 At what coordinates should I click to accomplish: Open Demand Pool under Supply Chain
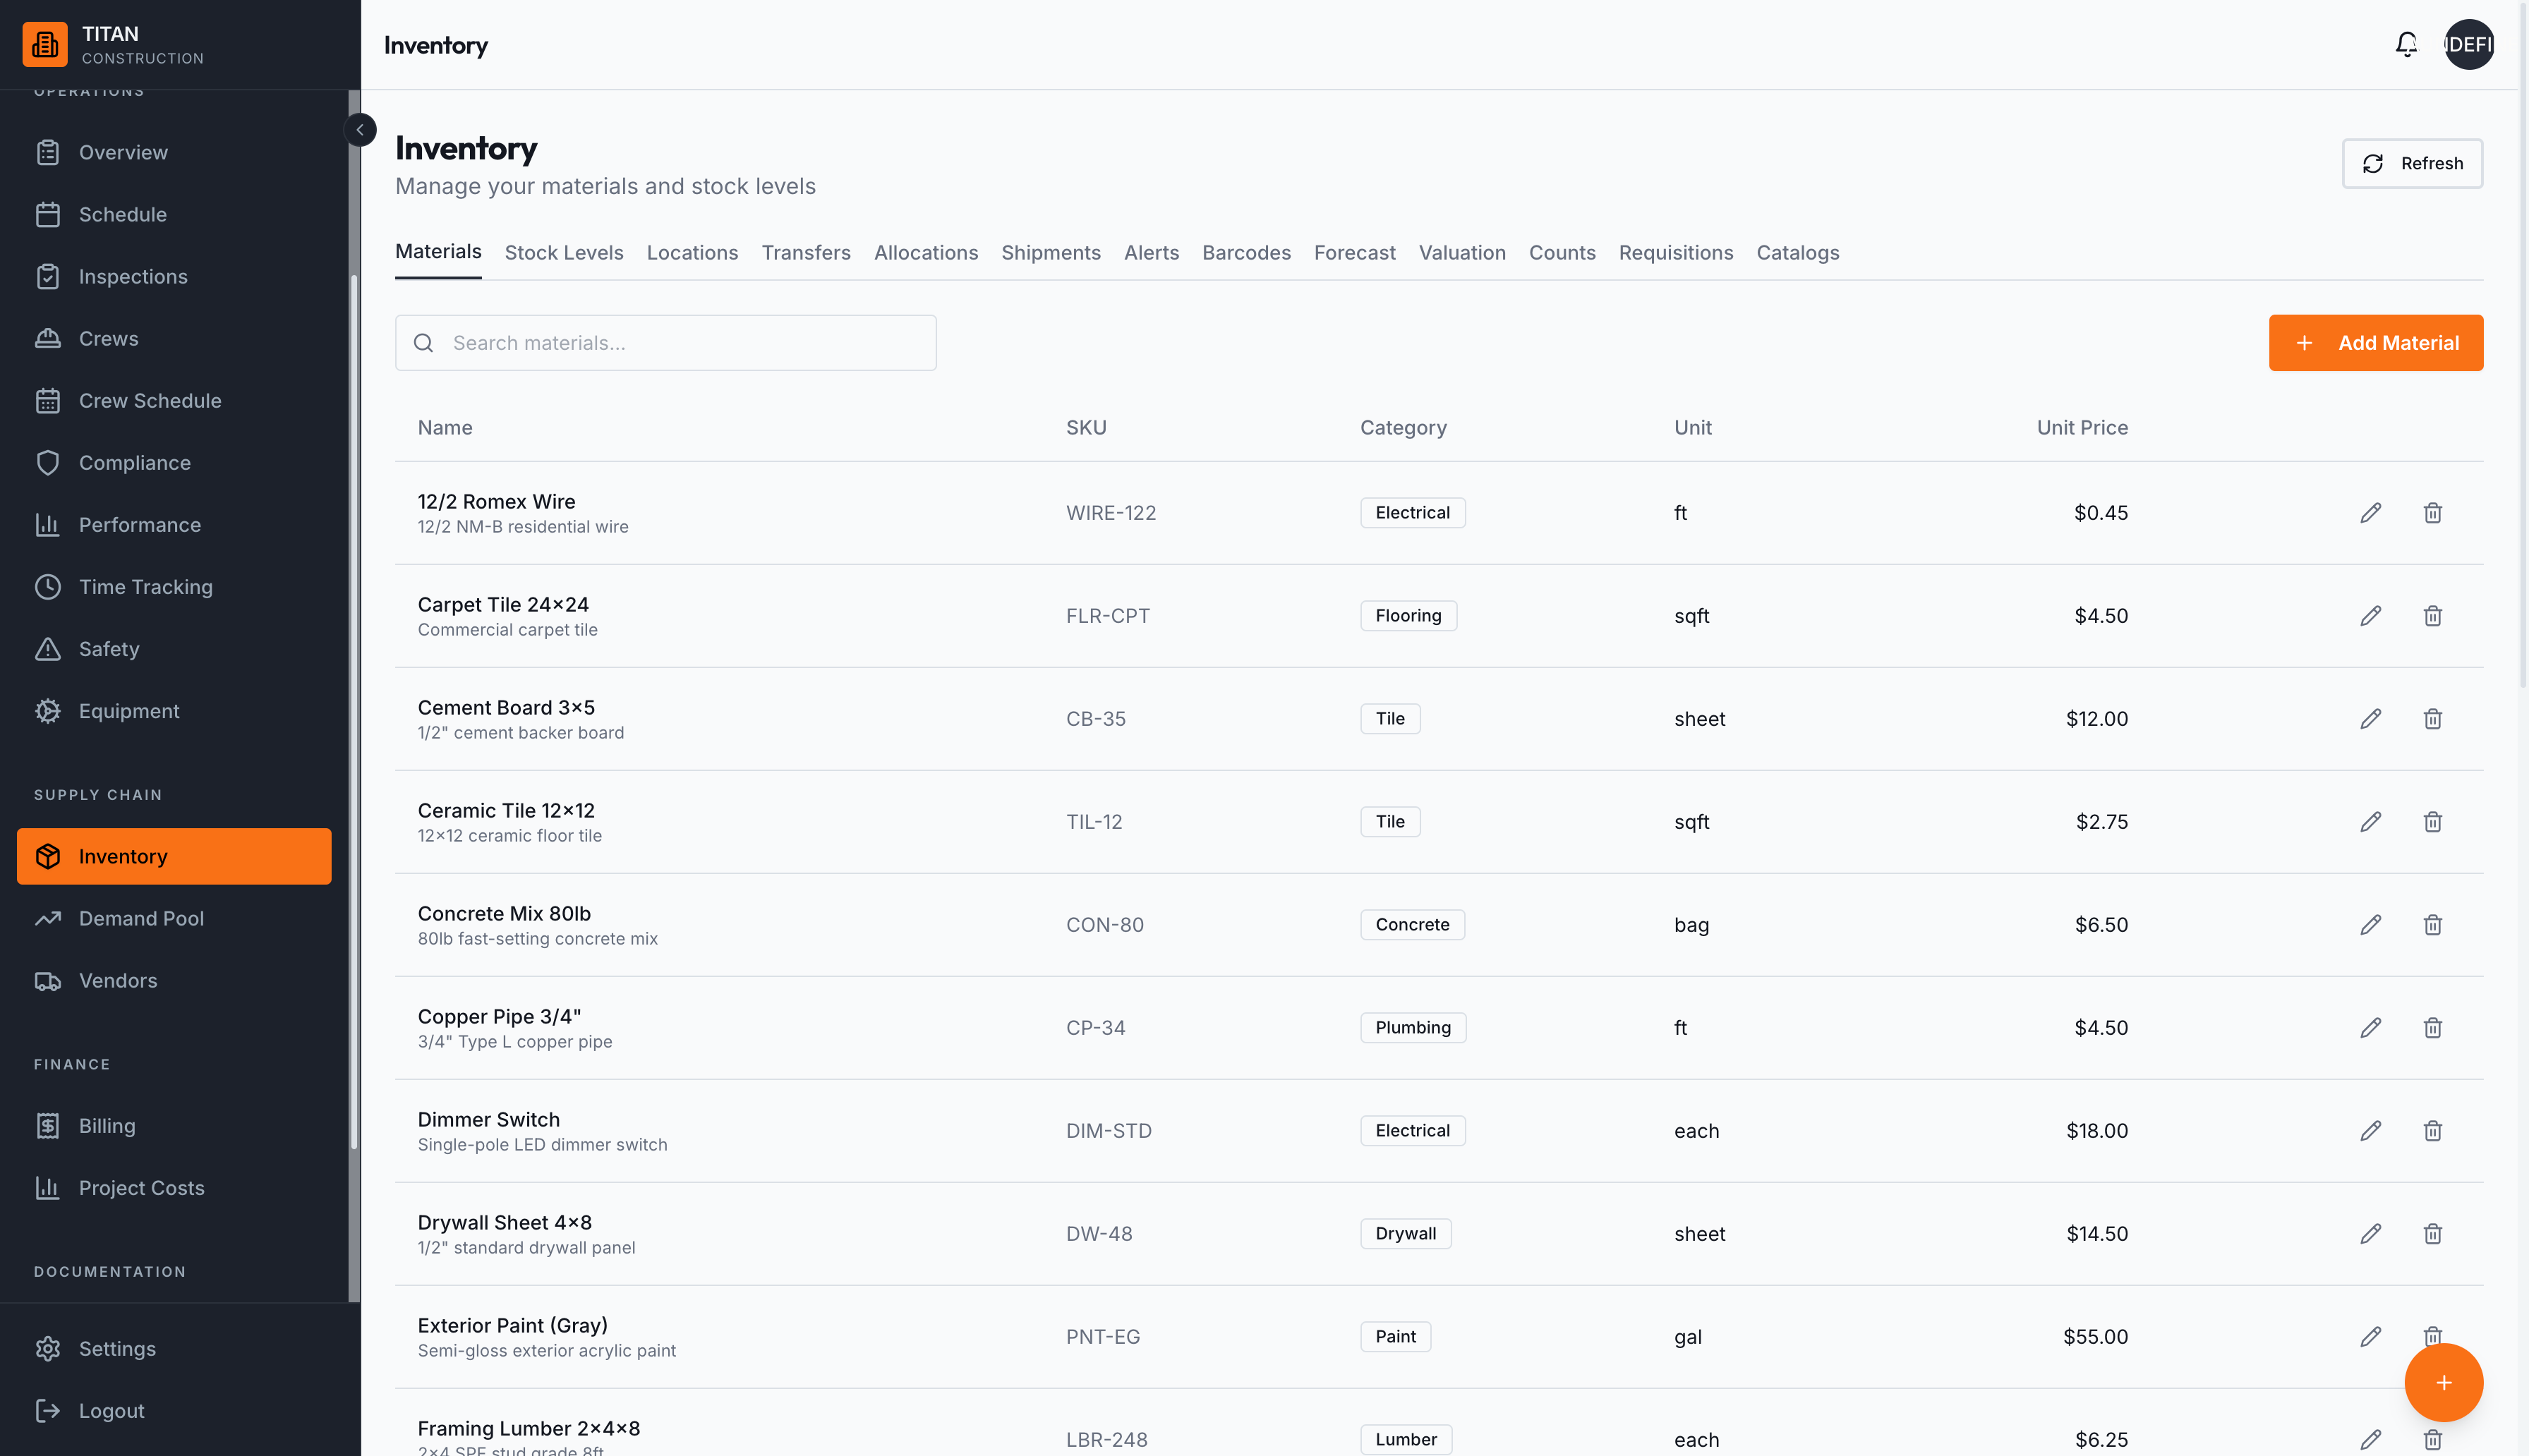tap(174, 918)
